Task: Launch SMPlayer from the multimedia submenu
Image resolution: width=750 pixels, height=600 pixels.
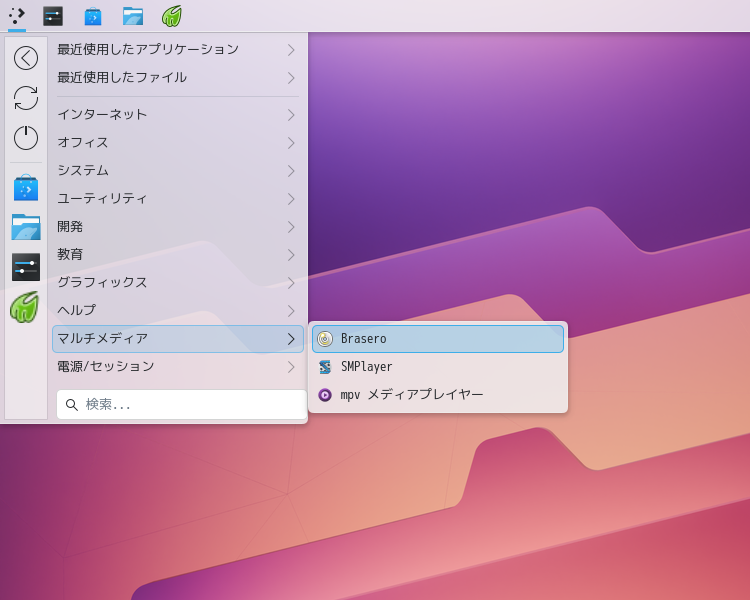Action: [x=438, y=367]
